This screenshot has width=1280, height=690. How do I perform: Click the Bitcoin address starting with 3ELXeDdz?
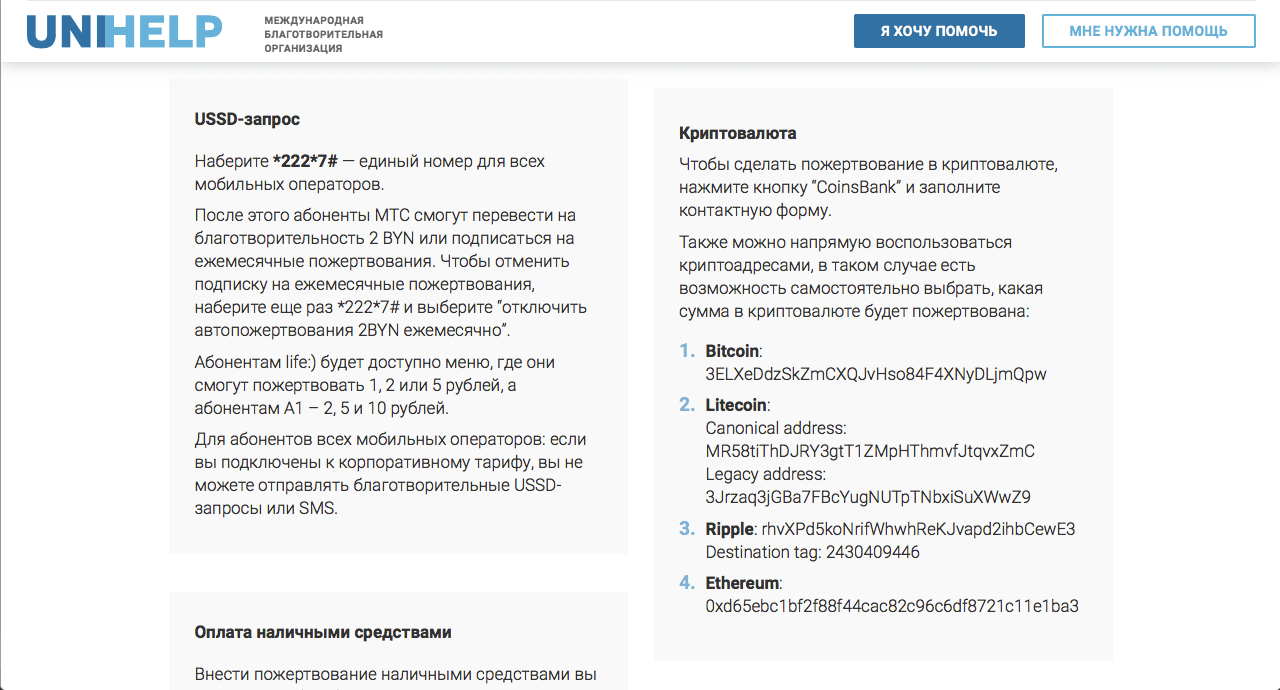(875, 374)
